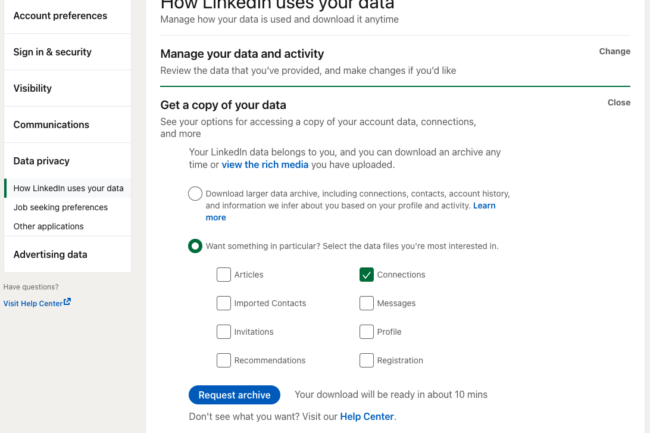
Task: Open Advertising data section
Action: [67, 254]
